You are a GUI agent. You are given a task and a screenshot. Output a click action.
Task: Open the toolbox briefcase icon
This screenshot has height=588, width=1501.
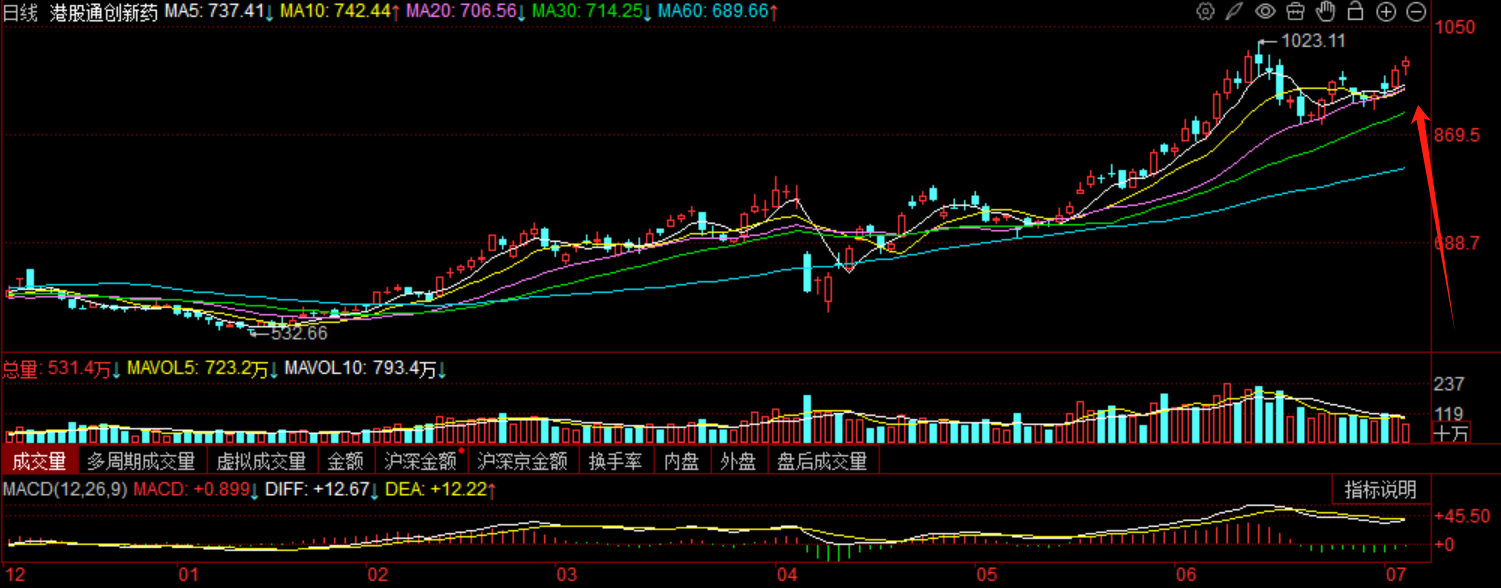[1295, 12]
